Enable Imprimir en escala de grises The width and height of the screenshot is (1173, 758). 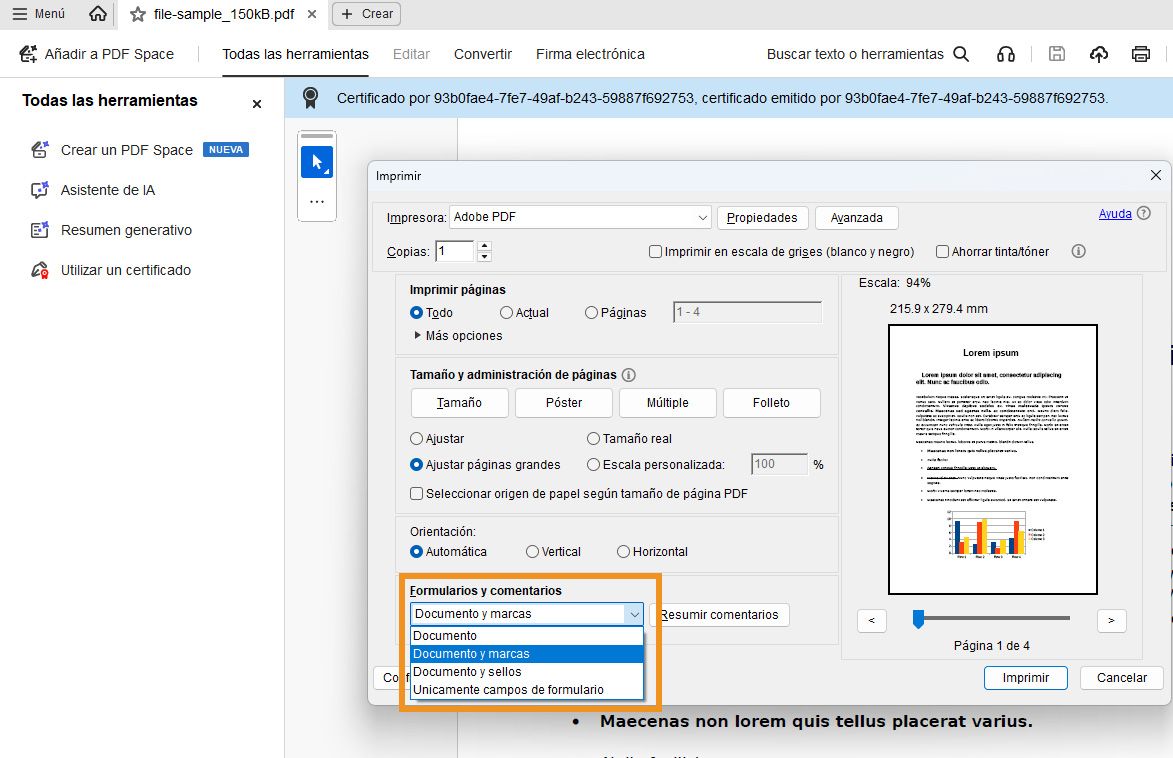[x=655, y=251]
